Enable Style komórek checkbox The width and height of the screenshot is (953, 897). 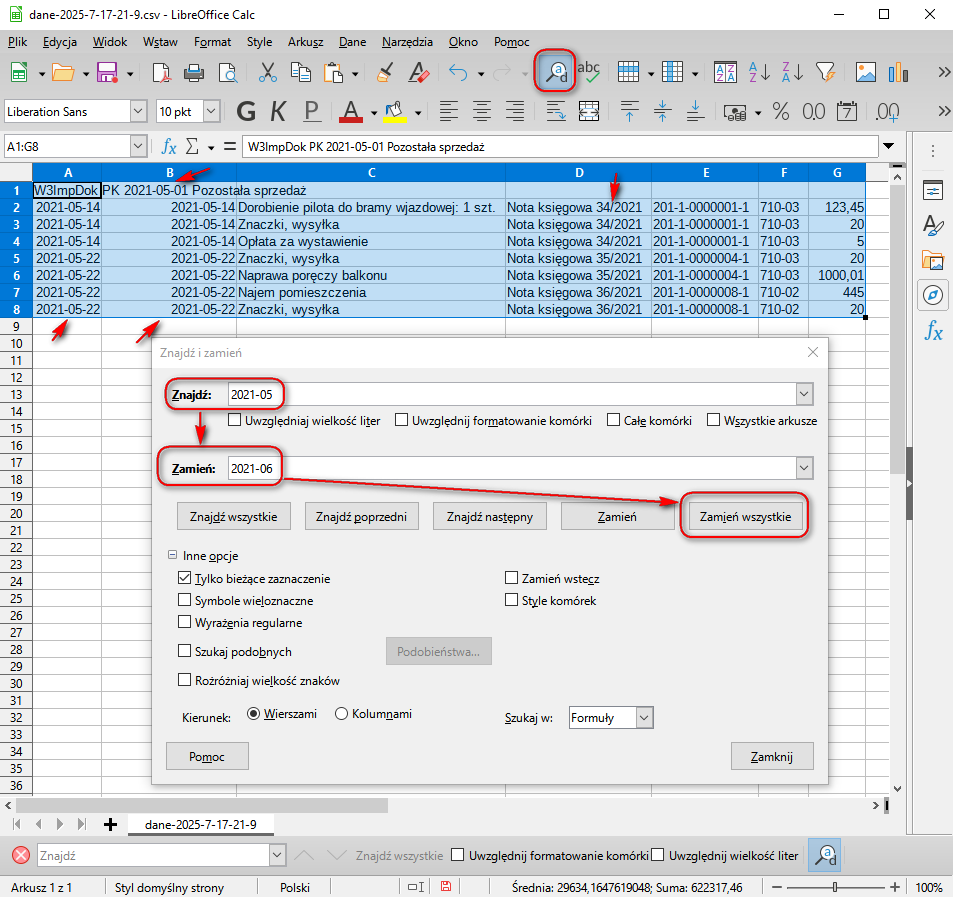[511, 600]
